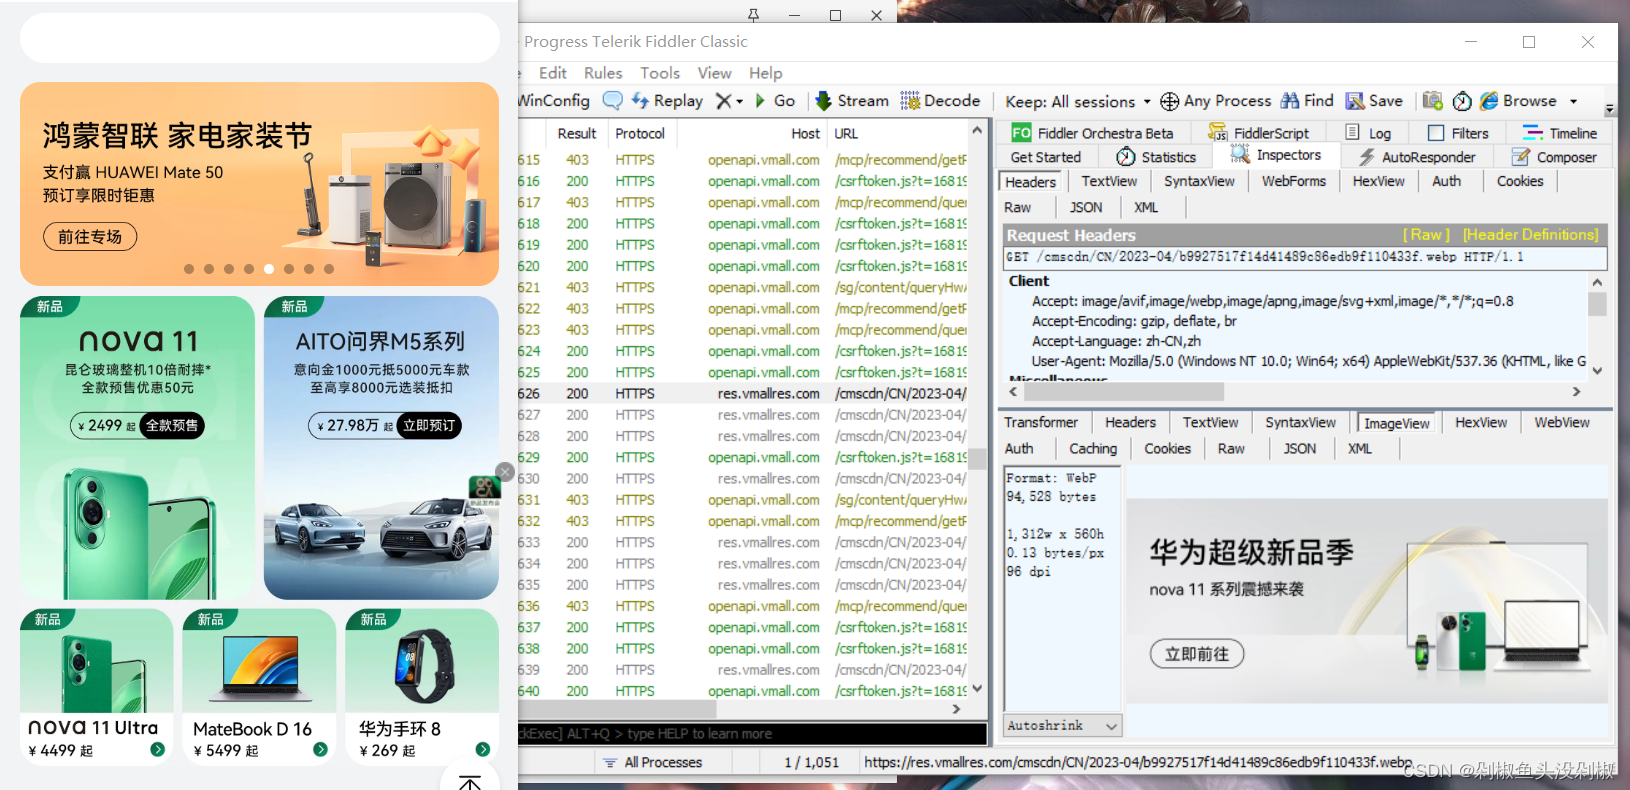1630x790 pixels.
Task: Click the timer stopwatch toolbar icon
Action: tap(1462, 101)
